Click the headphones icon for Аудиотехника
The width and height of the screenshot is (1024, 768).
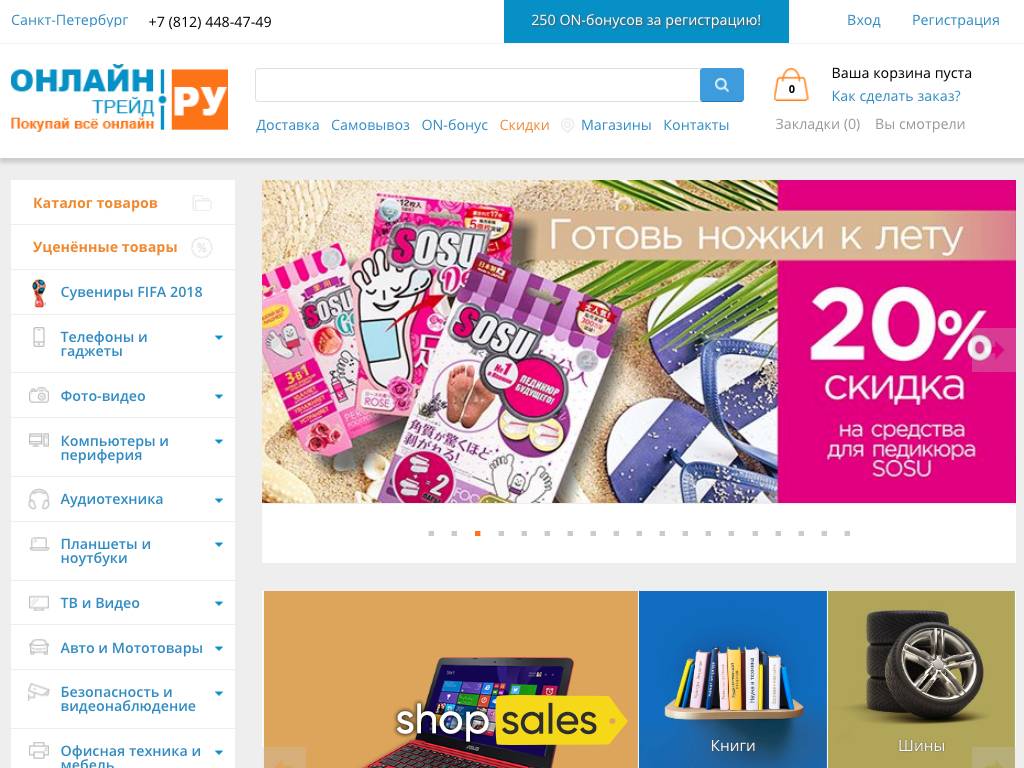39,500
